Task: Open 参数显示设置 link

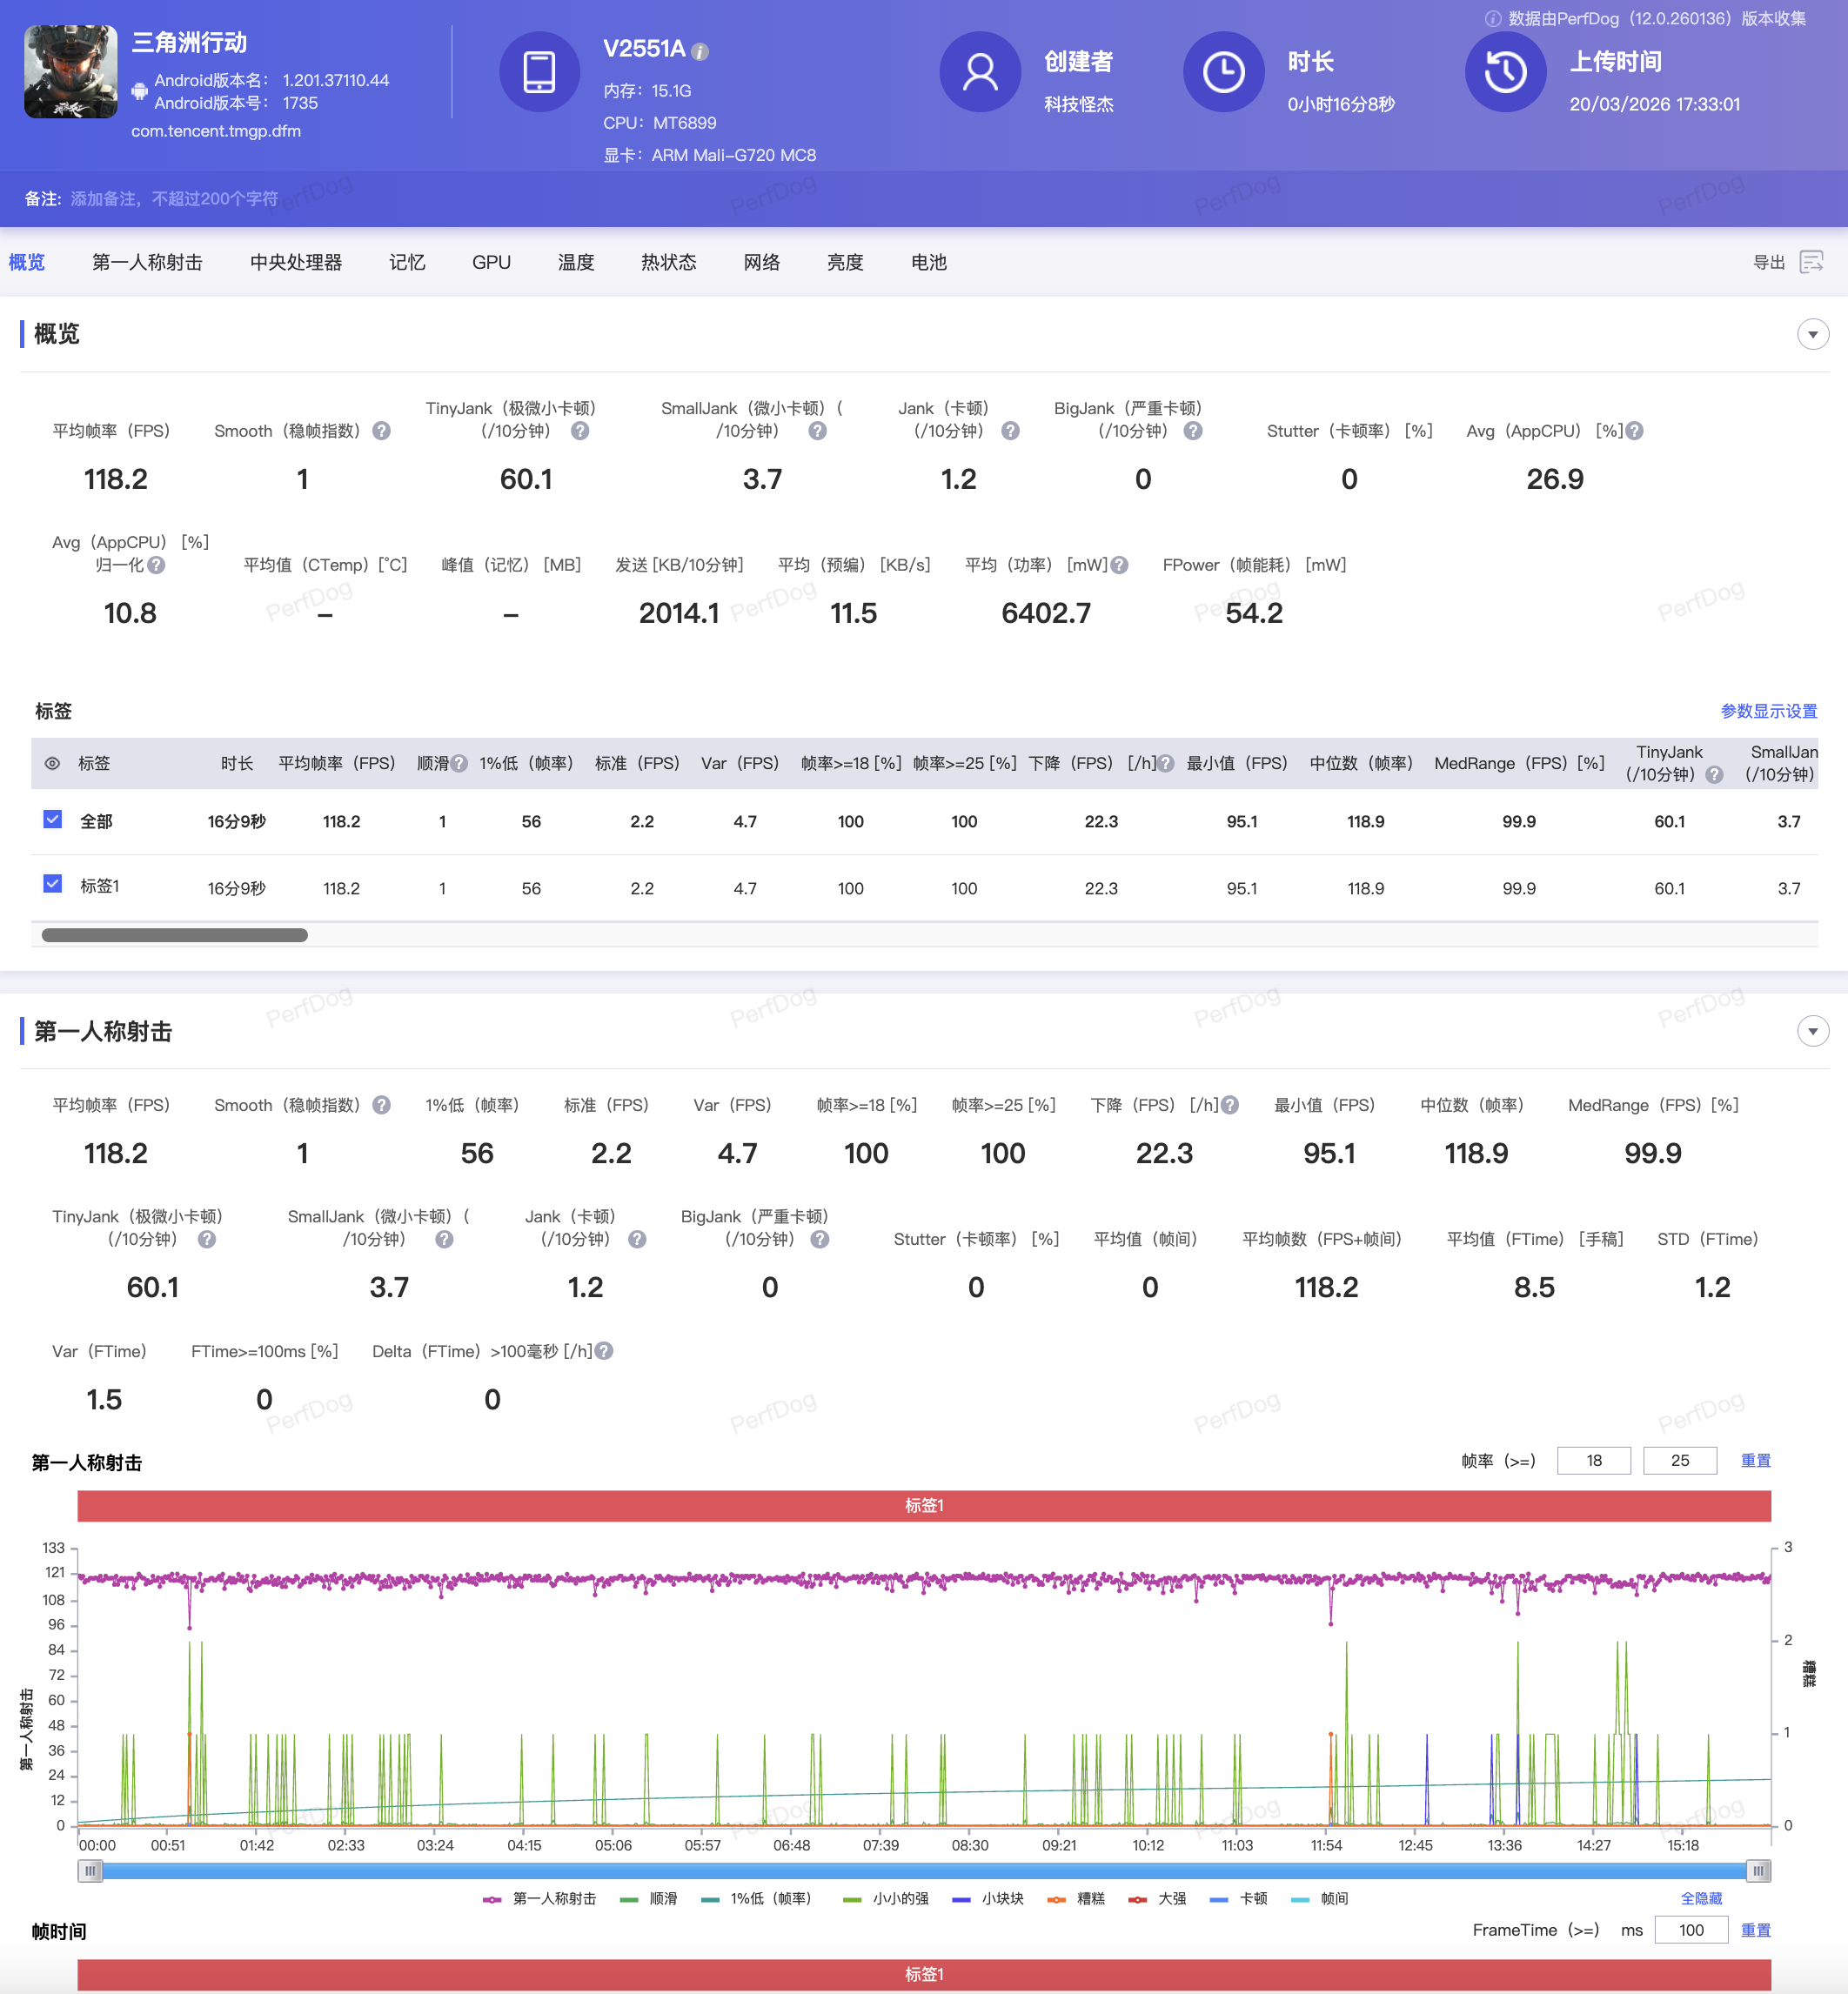Action: point(1768,711)
